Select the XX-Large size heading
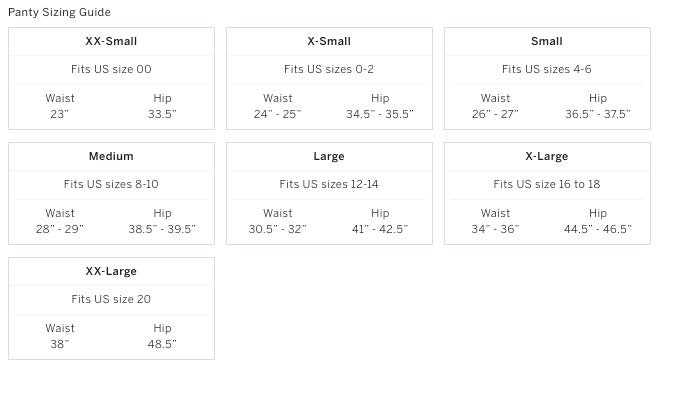678x396 pixels. tap(111, 271)
